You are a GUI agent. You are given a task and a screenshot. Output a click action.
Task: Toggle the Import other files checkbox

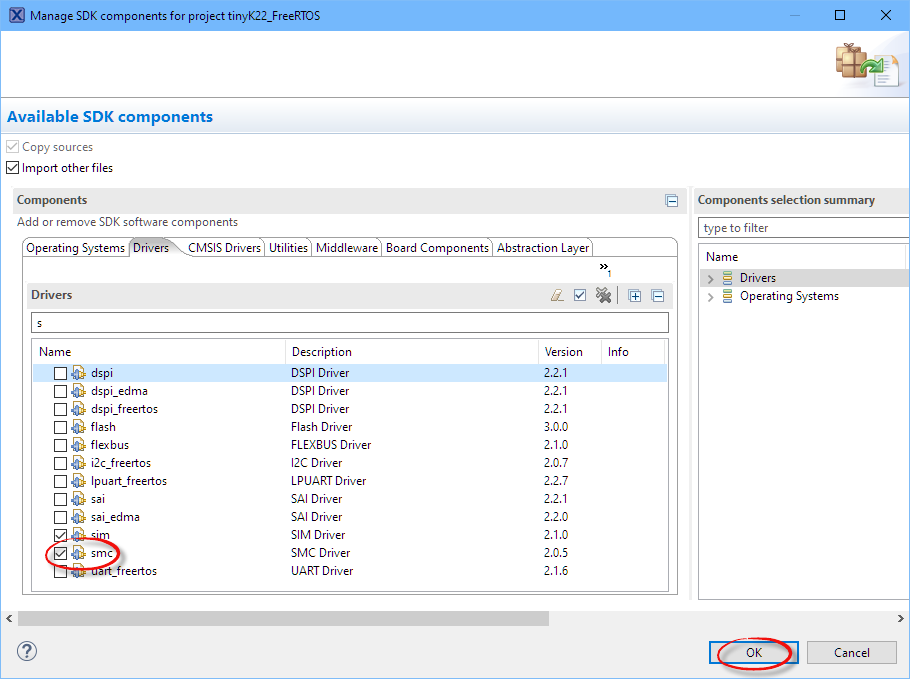pyautogui.click(x=13, y=168)
